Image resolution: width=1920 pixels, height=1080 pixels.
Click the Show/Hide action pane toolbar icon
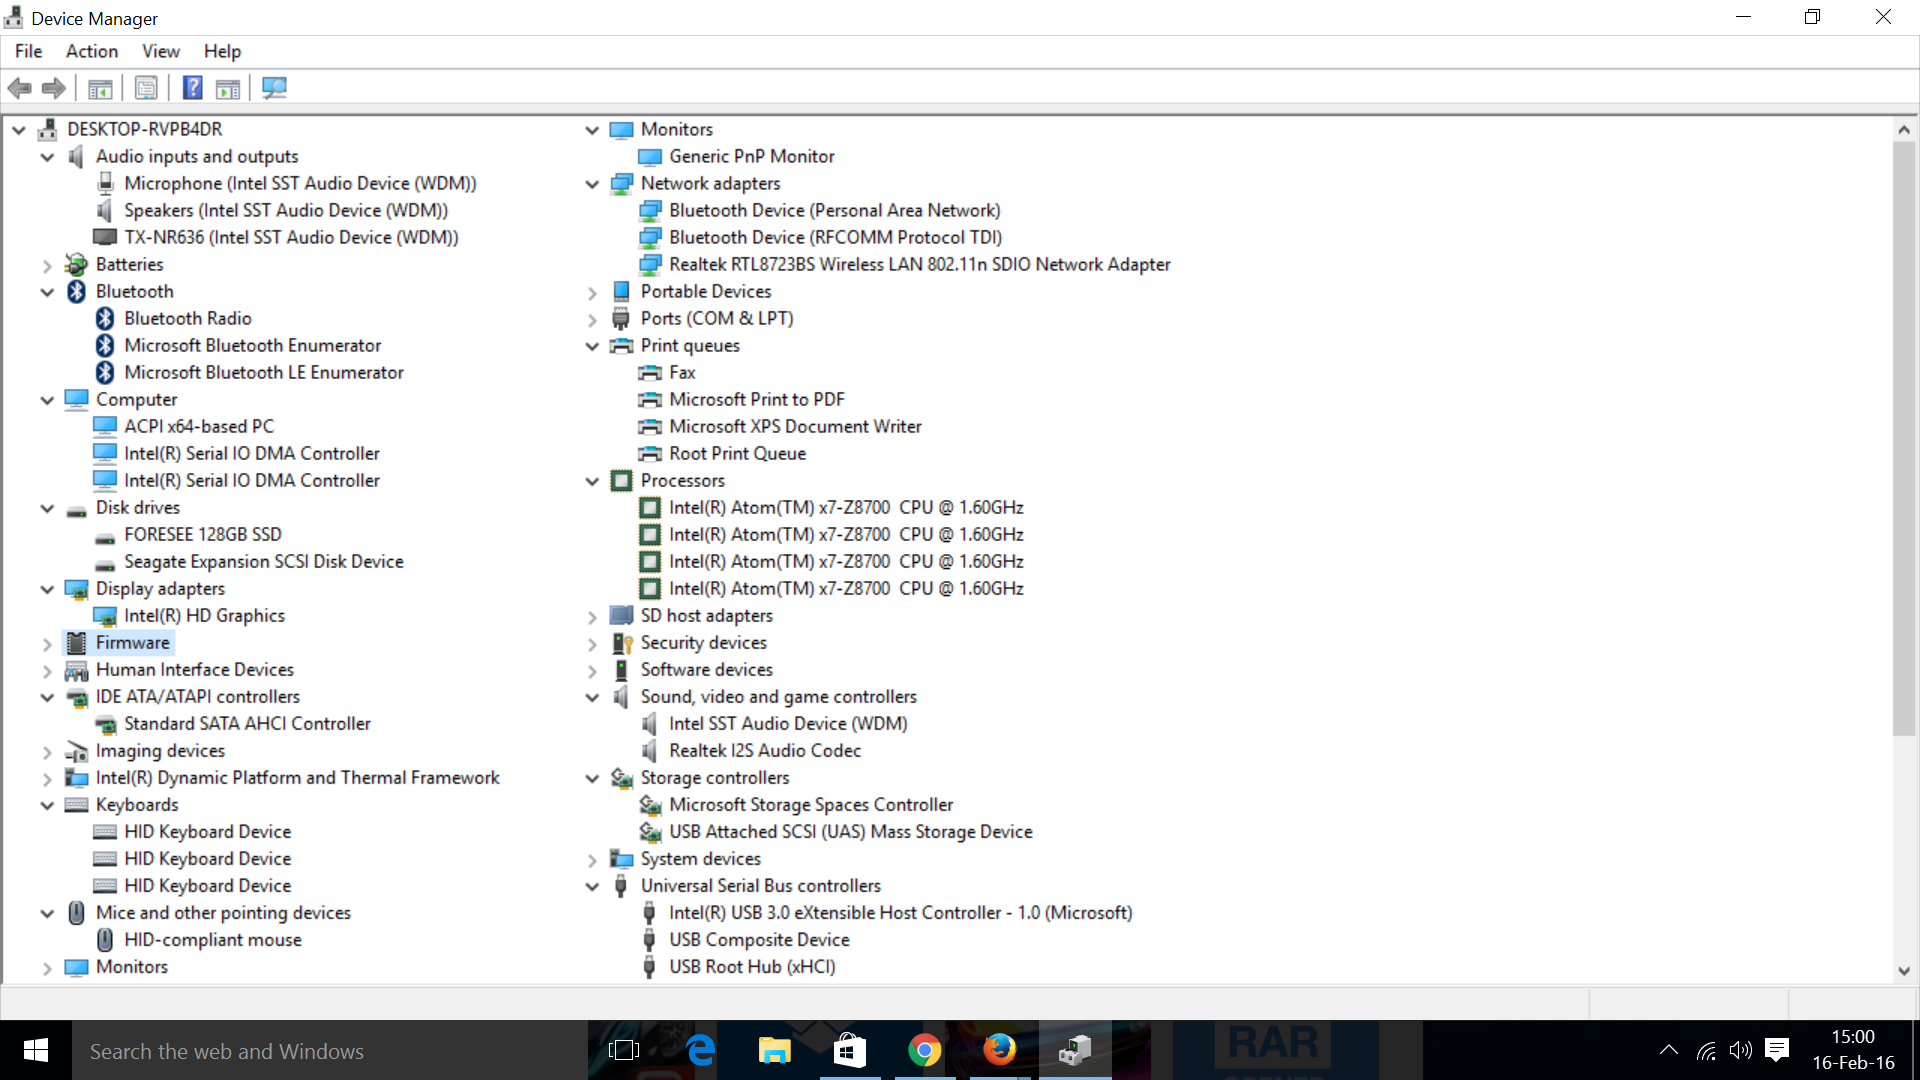point(228,88)
